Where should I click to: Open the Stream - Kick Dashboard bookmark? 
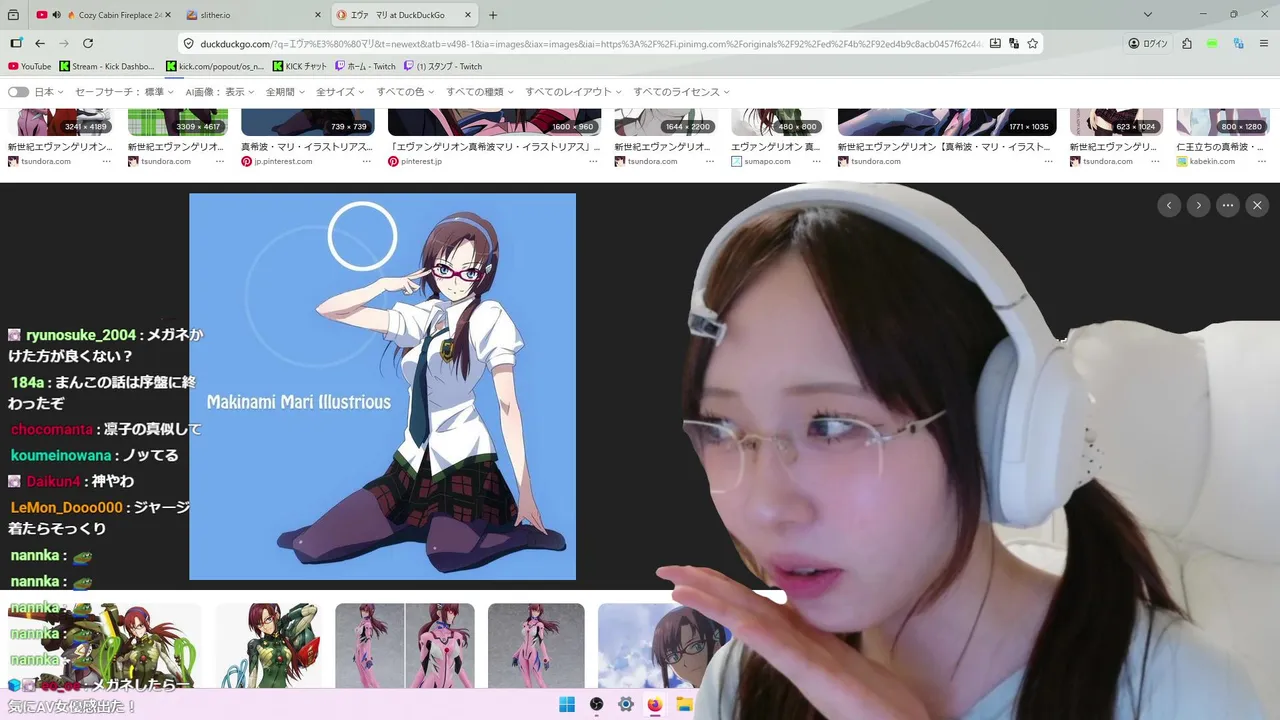pos(107,66)
